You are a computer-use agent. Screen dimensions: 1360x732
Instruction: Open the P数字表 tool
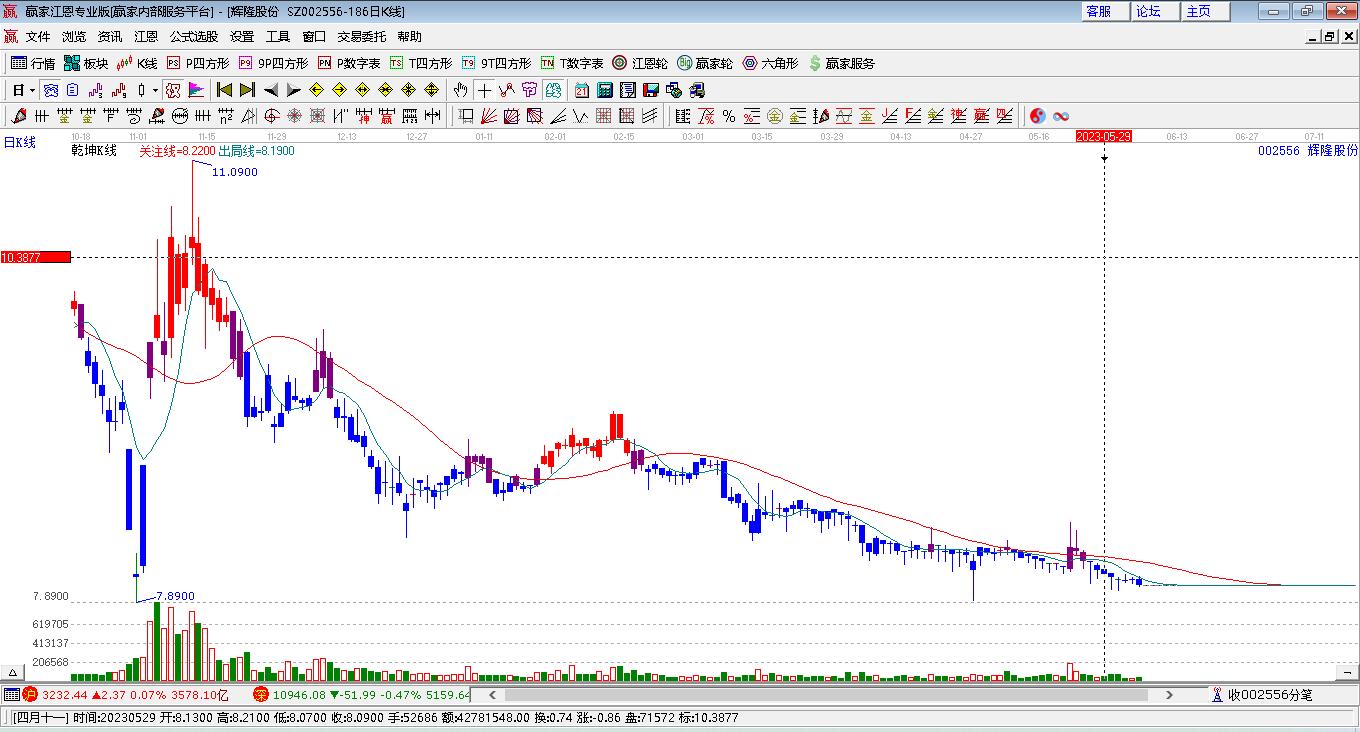coord(349,63)
